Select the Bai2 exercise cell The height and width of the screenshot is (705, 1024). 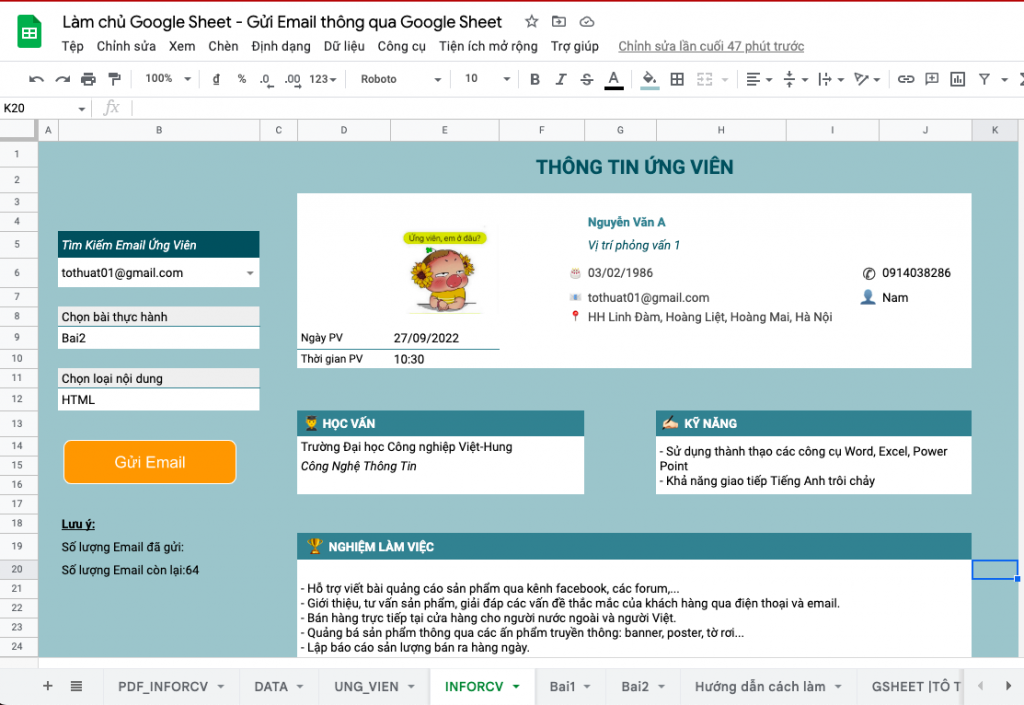click(159, 338)
